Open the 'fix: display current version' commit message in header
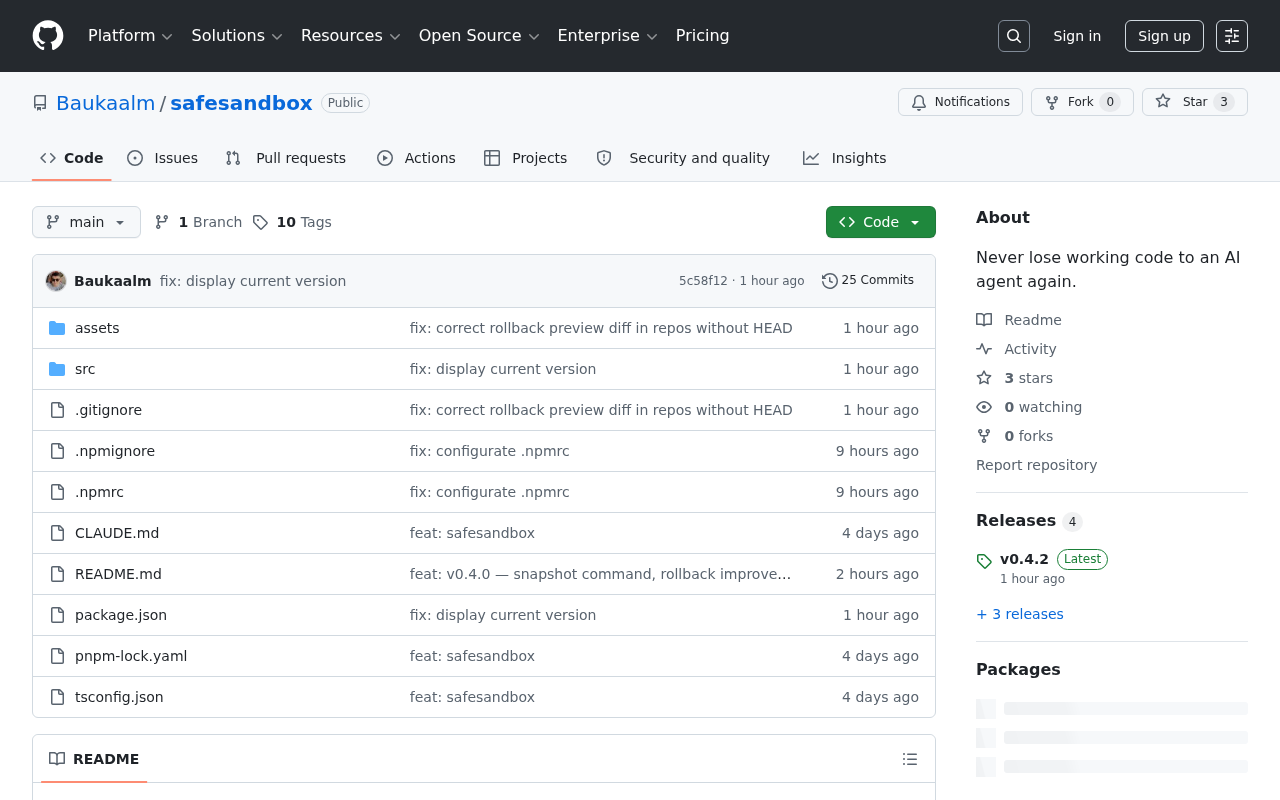Viewport: 1280px width, 800px height. point(253,281)
